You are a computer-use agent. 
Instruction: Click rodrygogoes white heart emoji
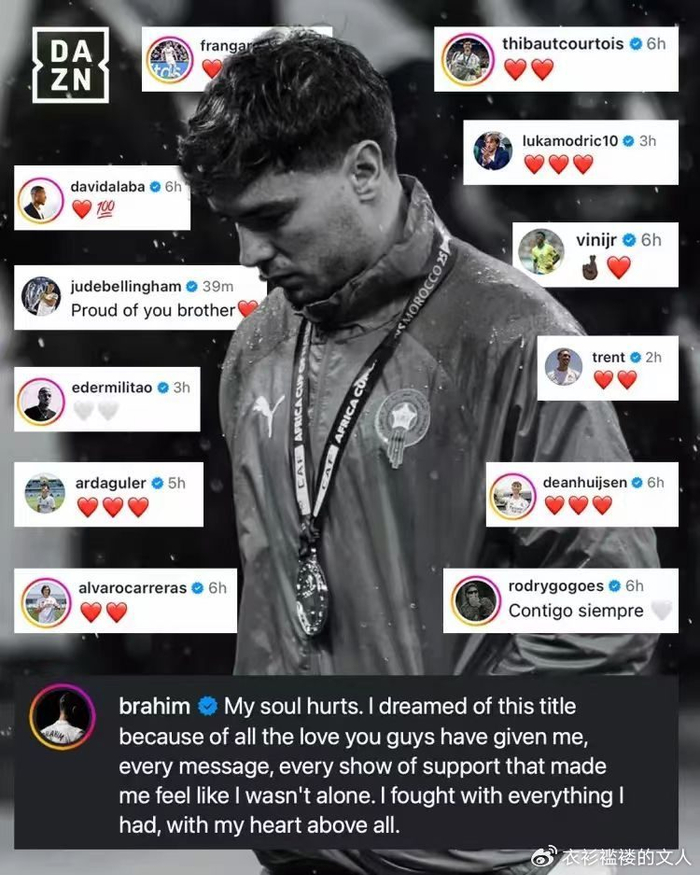coord(661,610)
